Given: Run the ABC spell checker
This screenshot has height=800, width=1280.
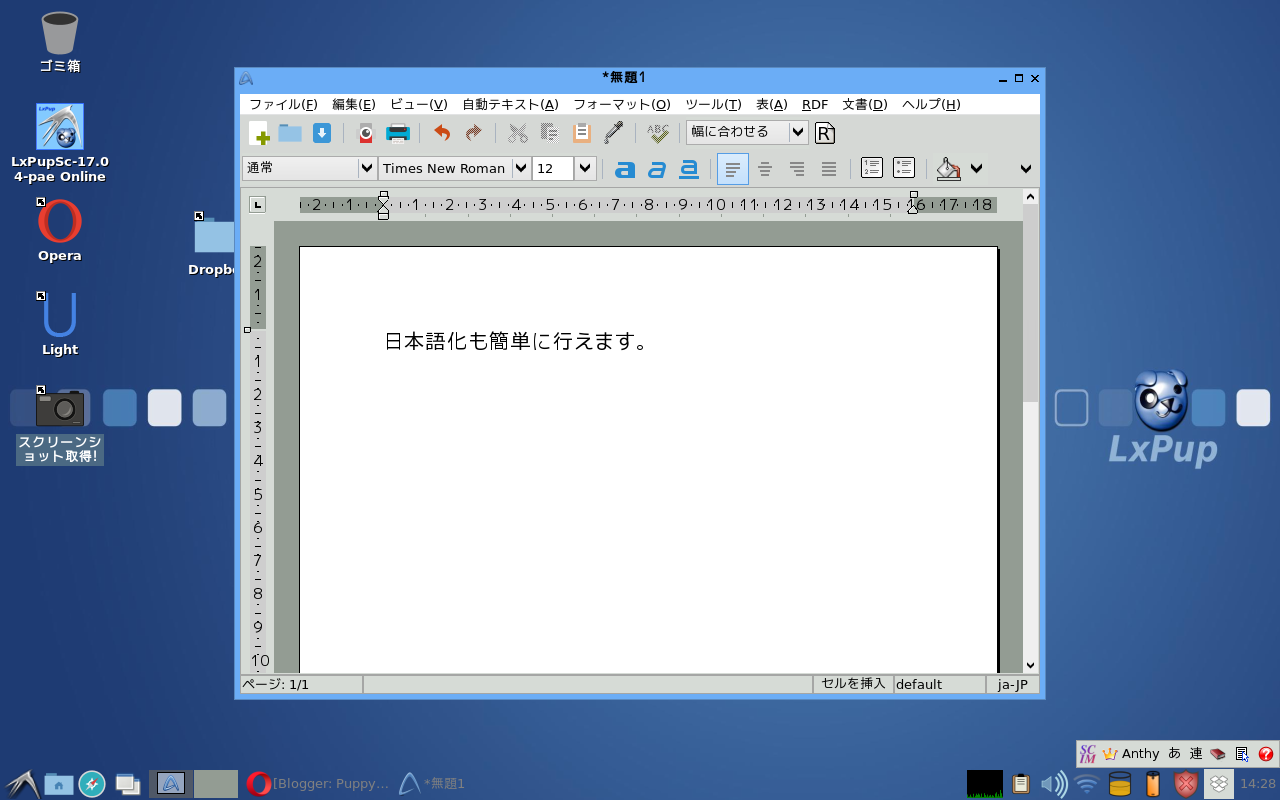Looking at the screenshot, I should [x=657, y=132].
